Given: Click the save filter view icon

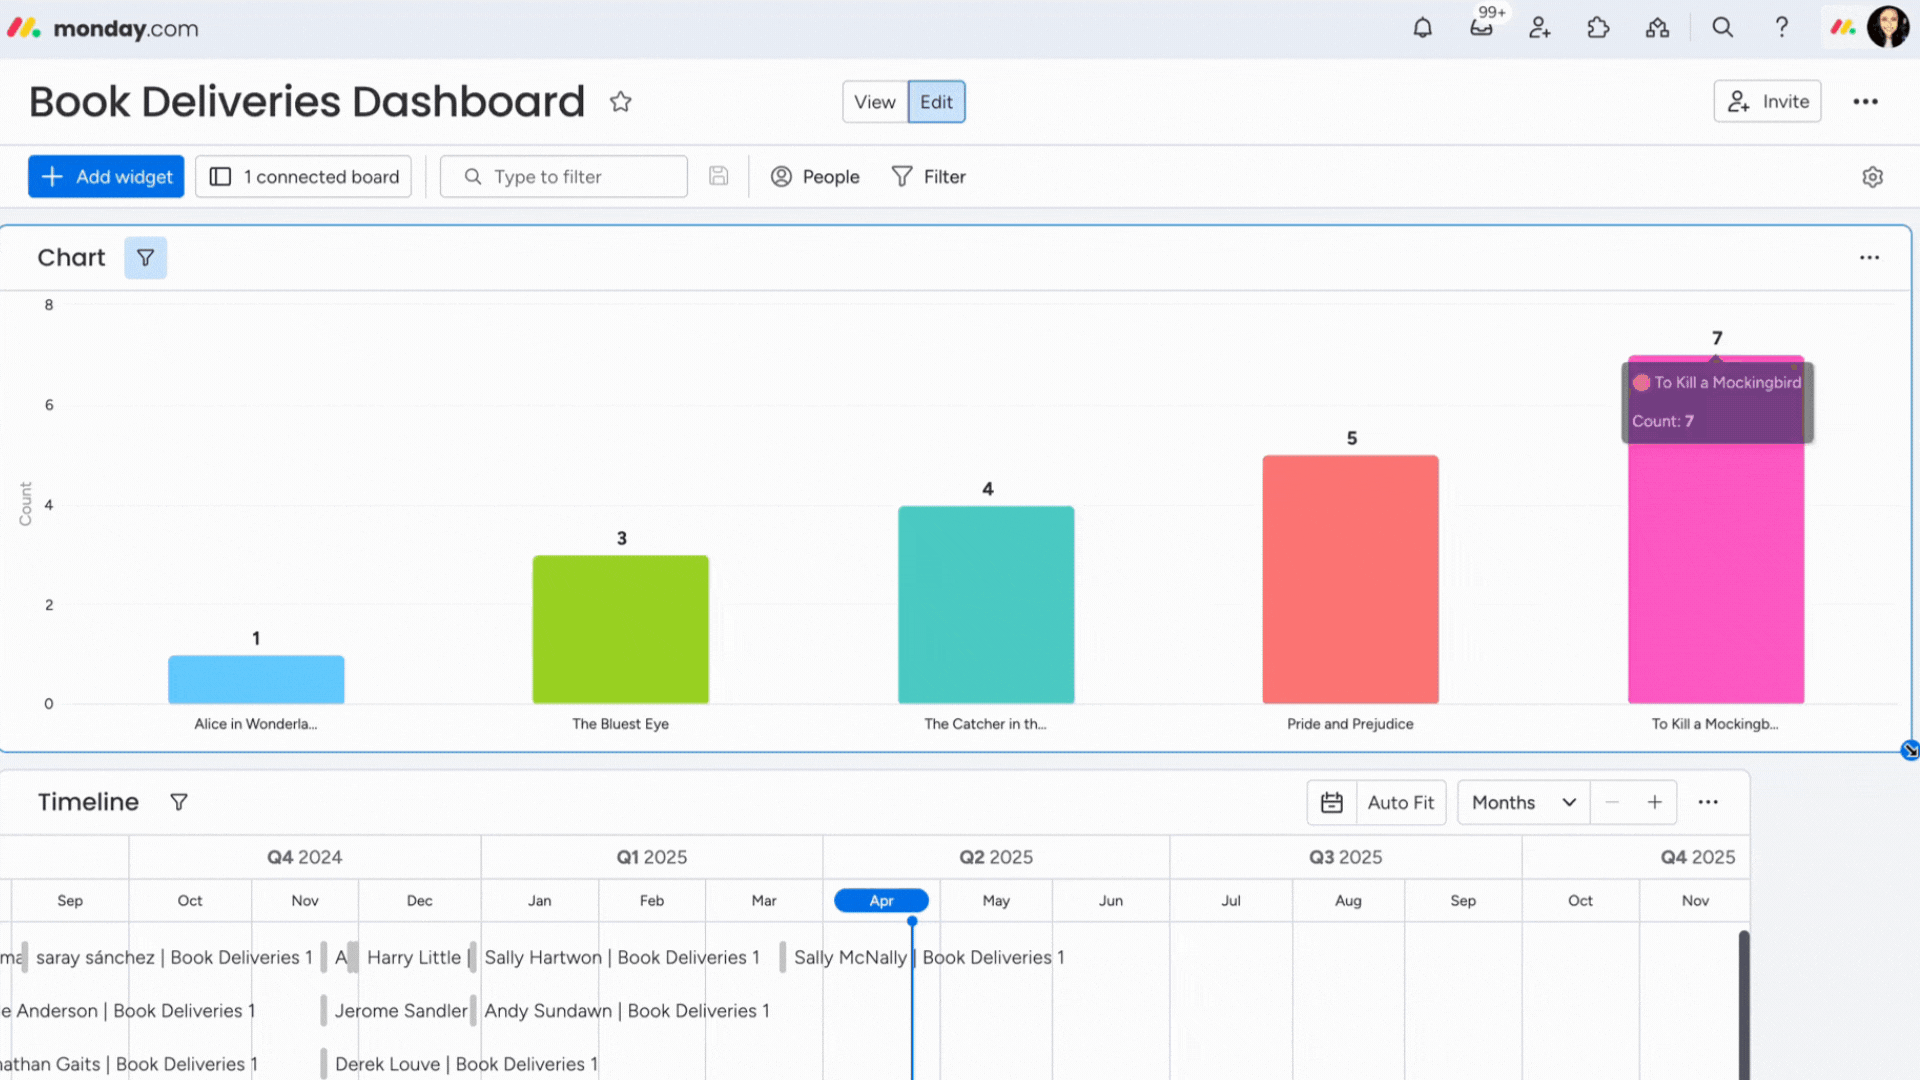Looking at the screenshot, I should [718, 176].
